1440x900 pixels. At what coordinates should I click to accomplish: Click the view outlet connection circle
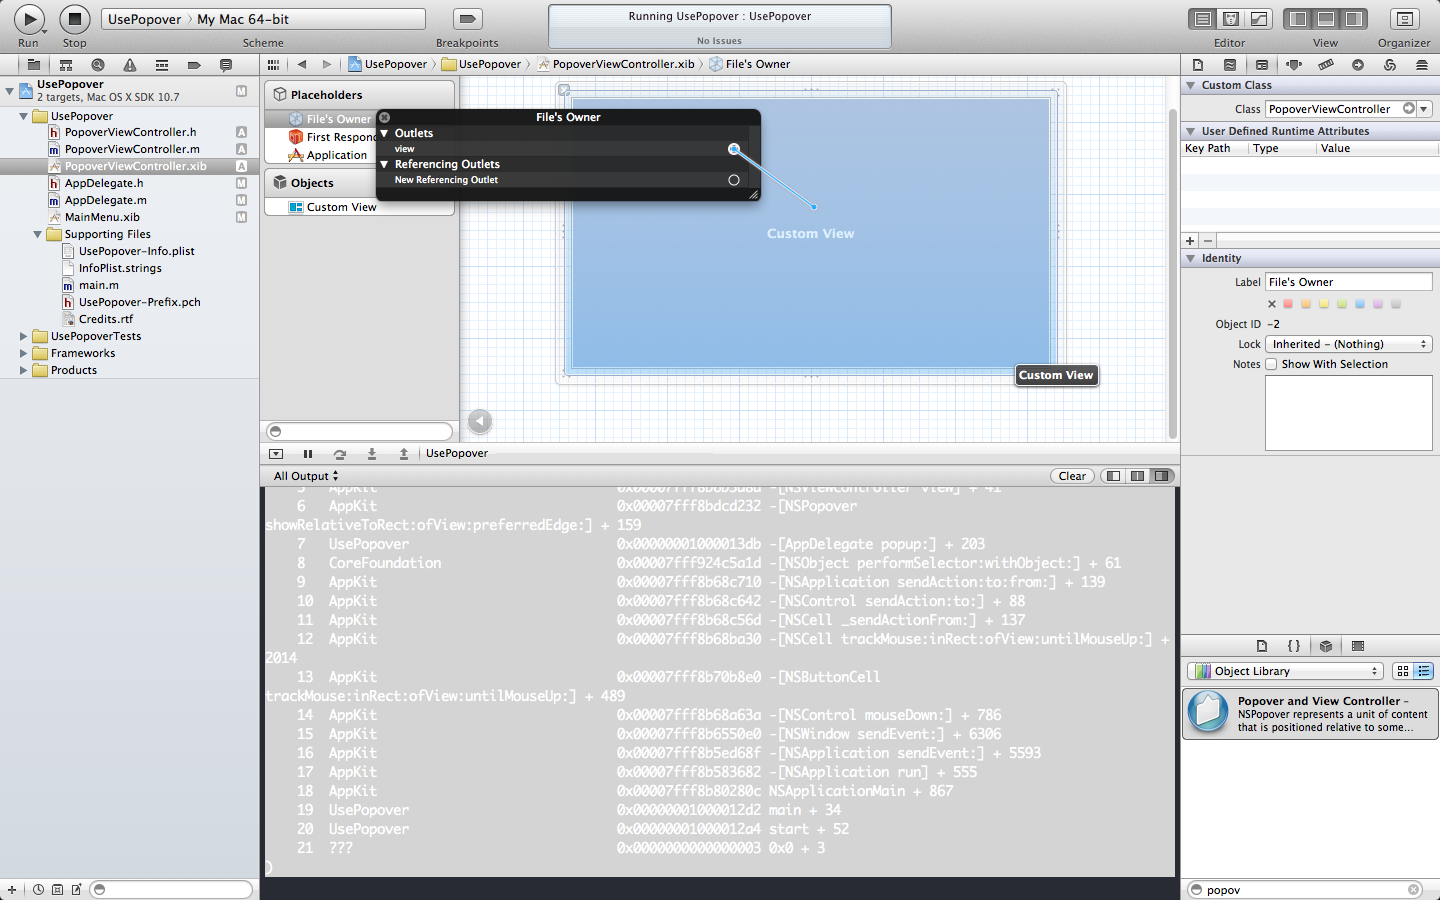[734, 149]
